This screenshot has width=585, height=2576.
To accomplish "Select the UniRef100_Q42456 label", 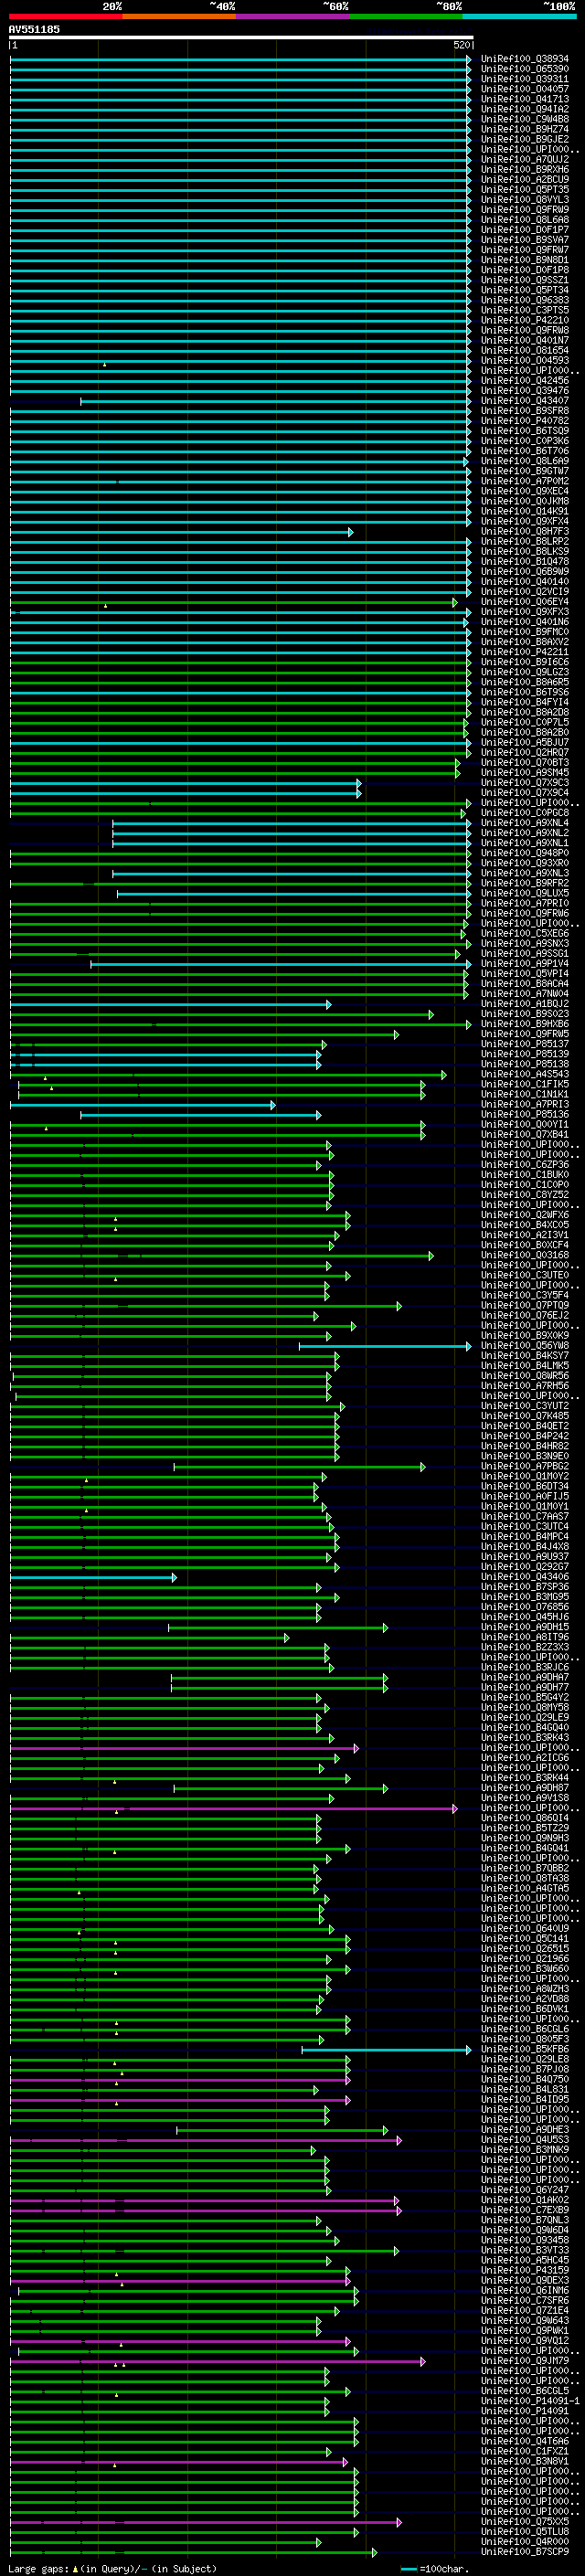I will [x=524, y=381].
